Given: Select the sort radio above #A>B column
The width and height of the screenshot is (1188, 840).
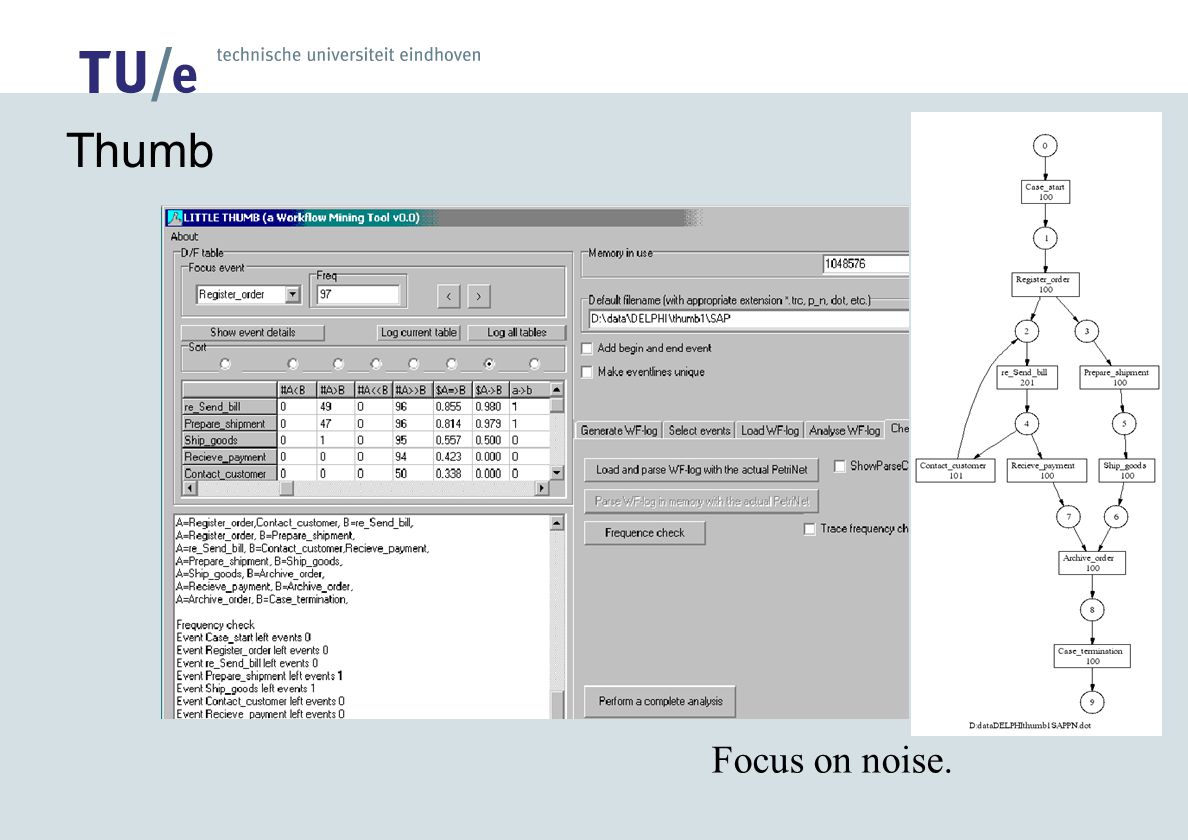Looking at the screenshot, I should pos(338,364).
